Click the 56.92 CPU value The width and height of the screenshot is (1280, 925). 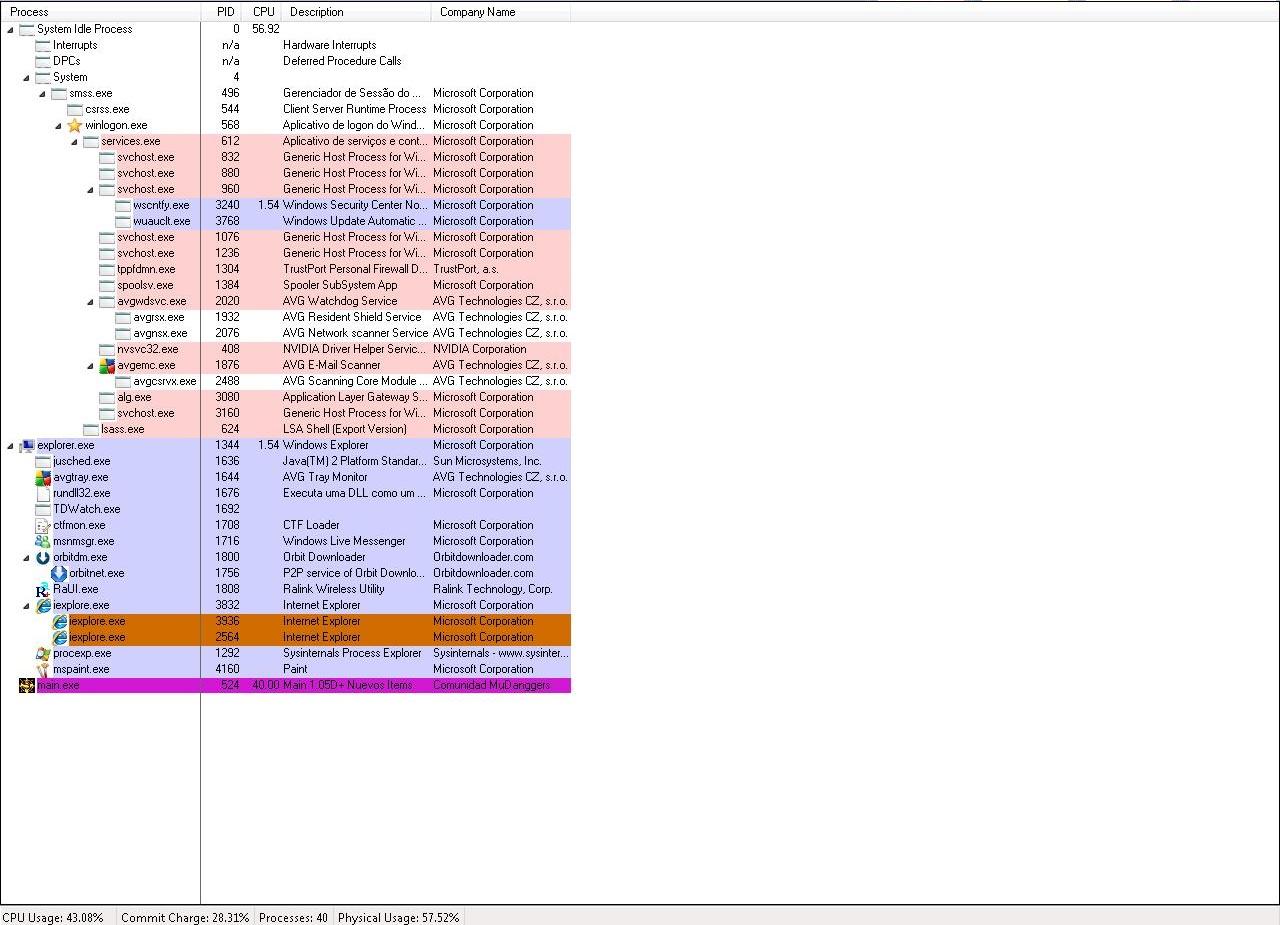266,29
